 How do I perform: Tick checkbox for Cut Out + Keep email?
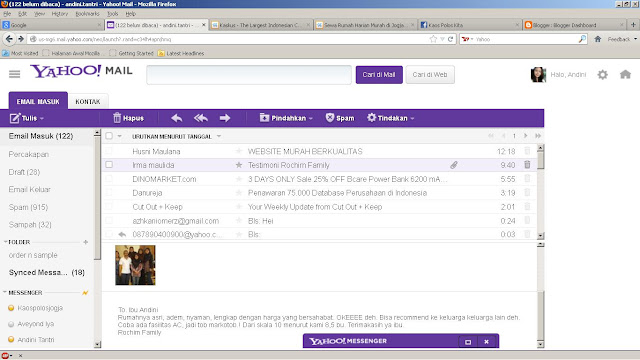point(109,207)
